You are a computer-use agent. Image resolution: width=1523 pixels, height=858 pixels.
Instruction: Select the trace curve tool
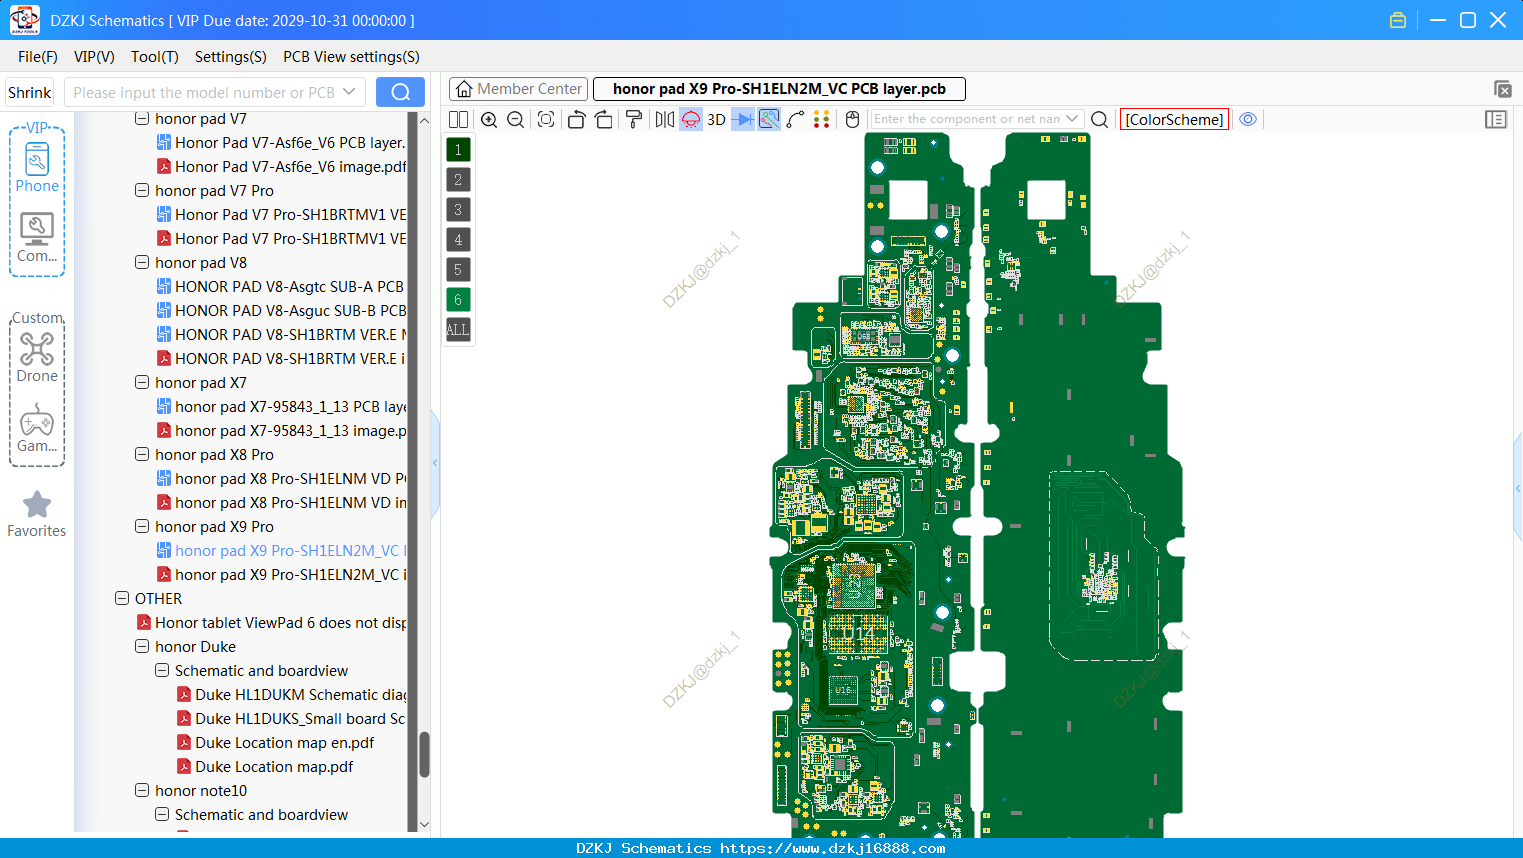point(795,119)
